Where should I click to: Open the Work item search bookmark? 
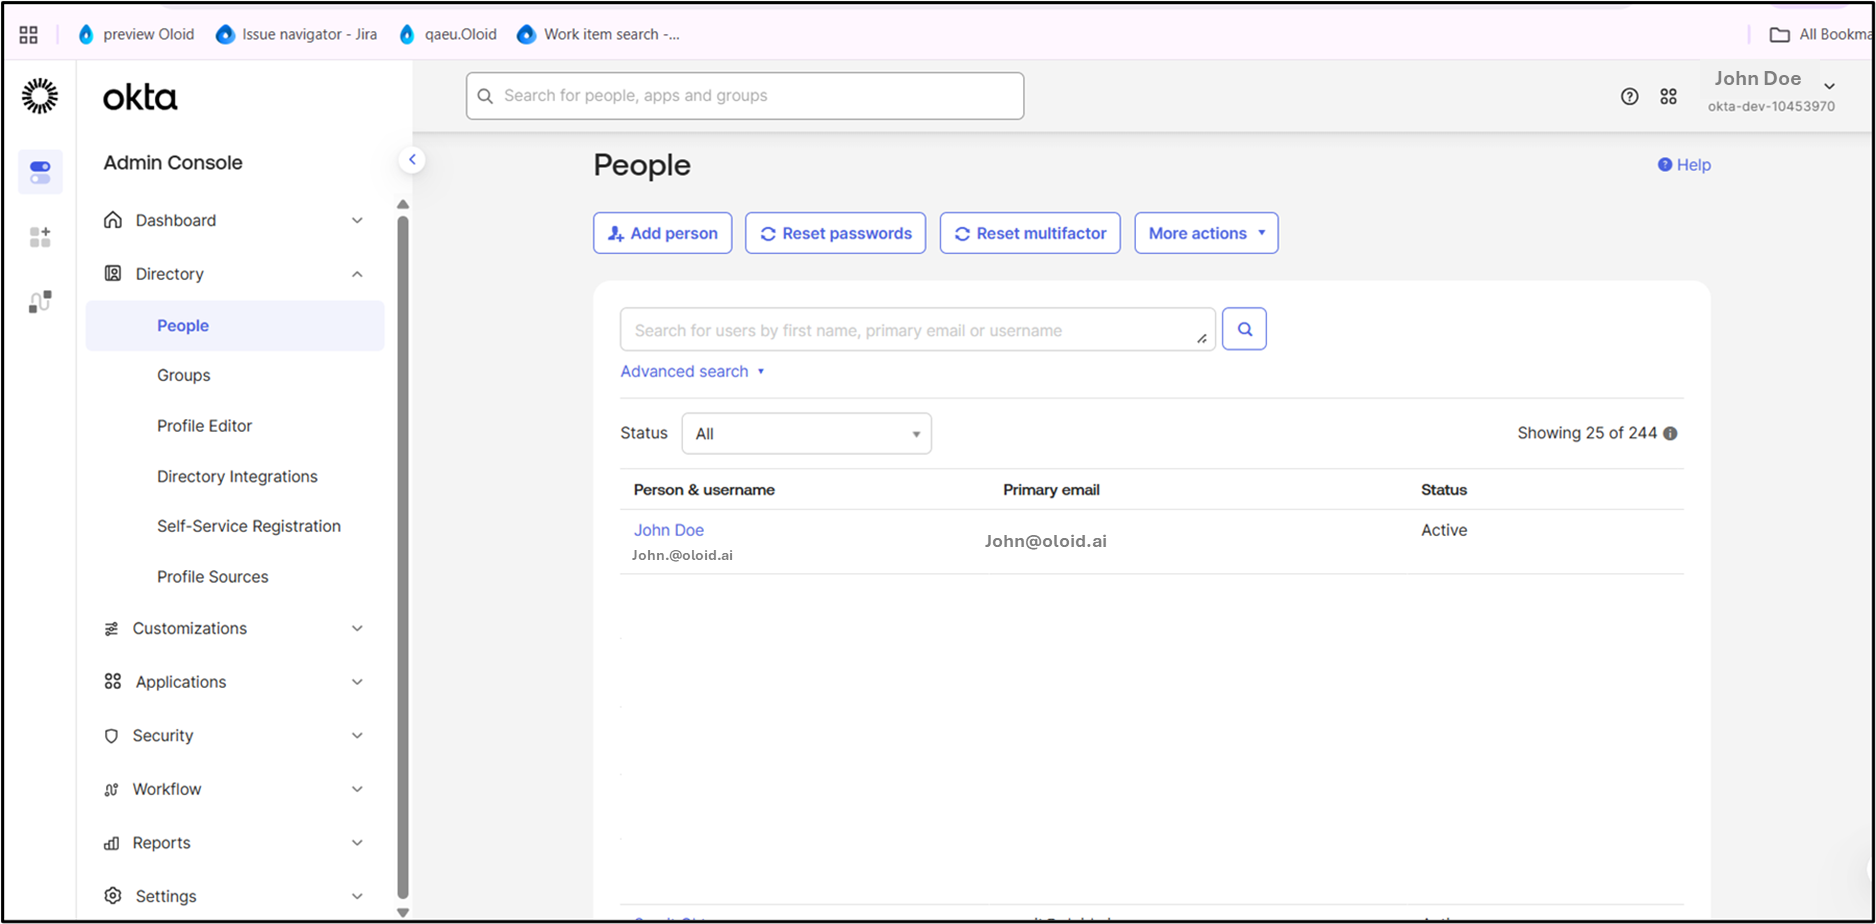coord(598,34)
